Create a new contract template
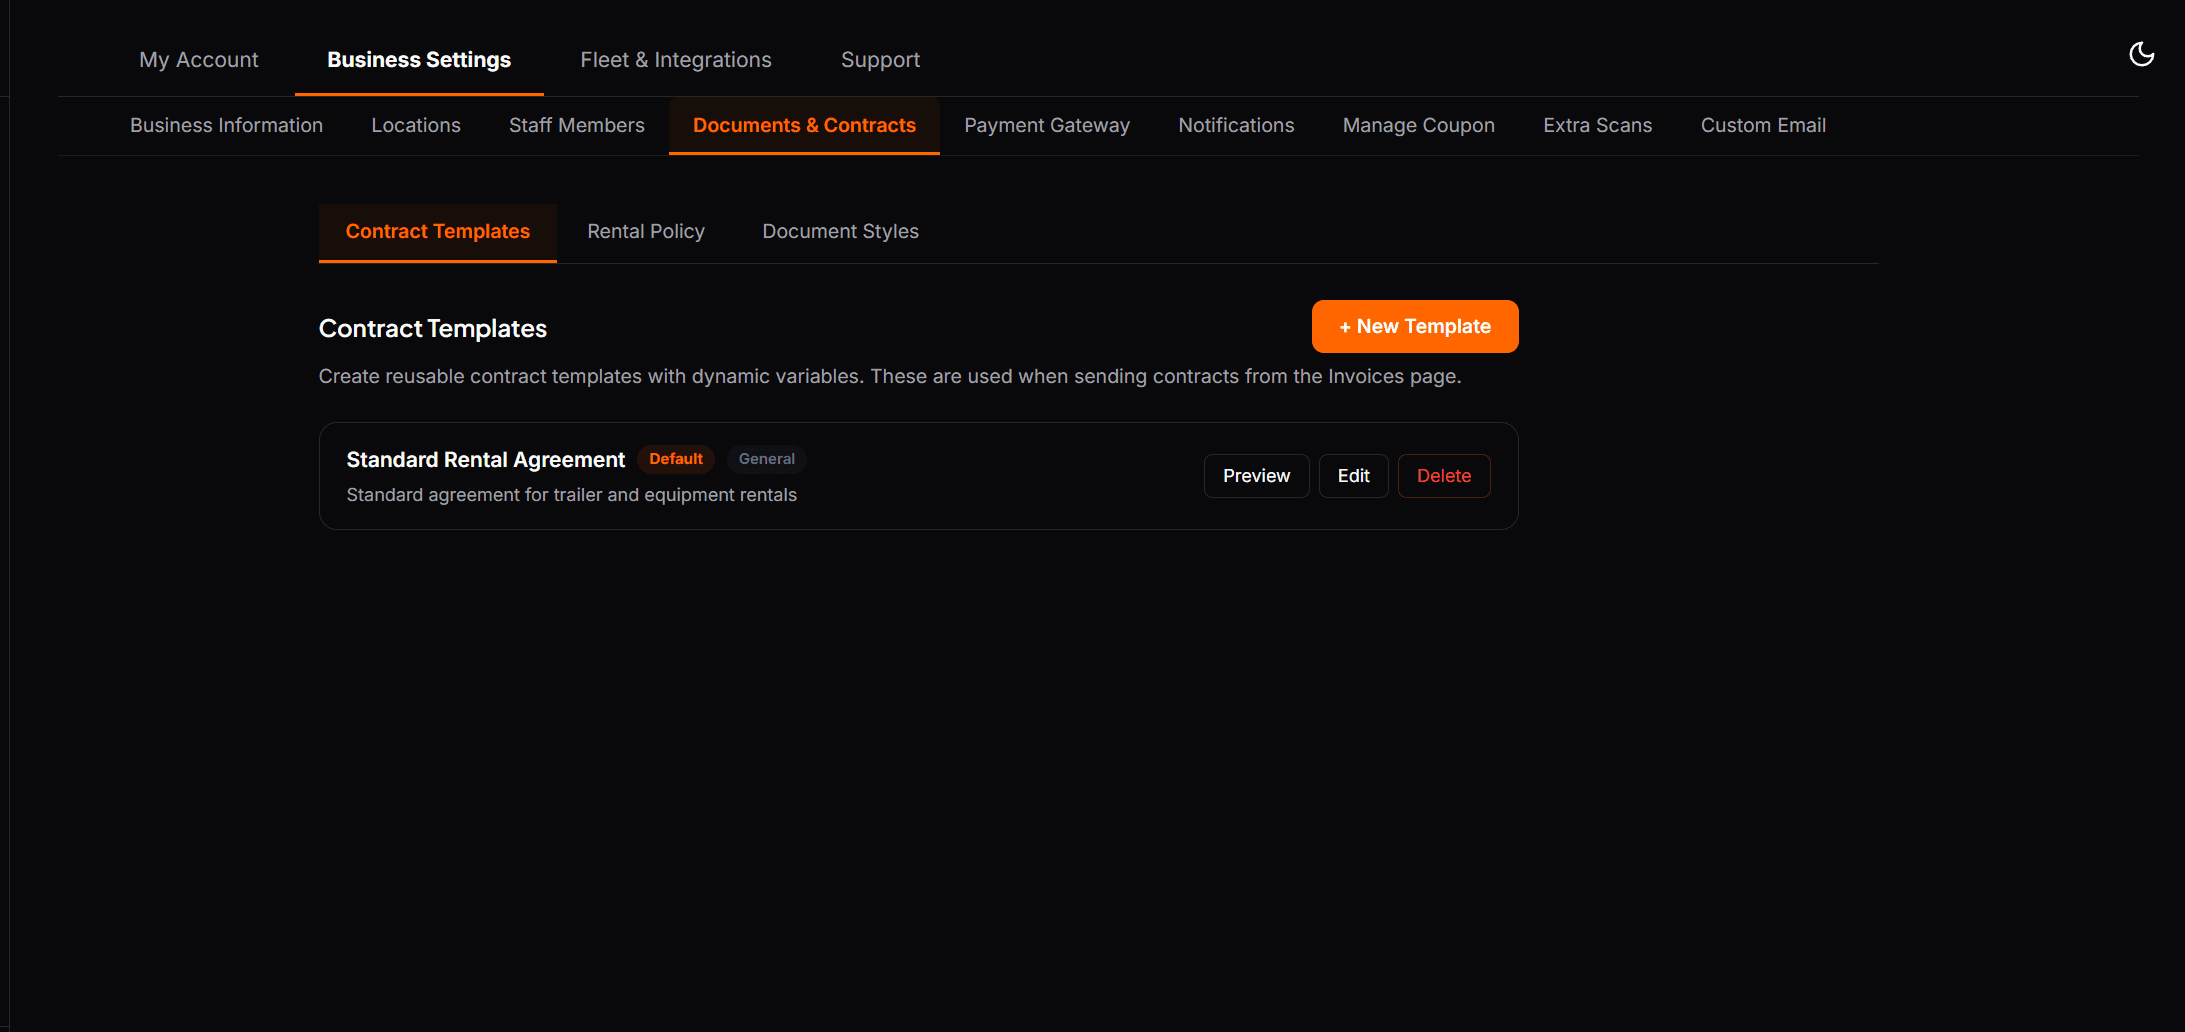 pos(1414,326)
